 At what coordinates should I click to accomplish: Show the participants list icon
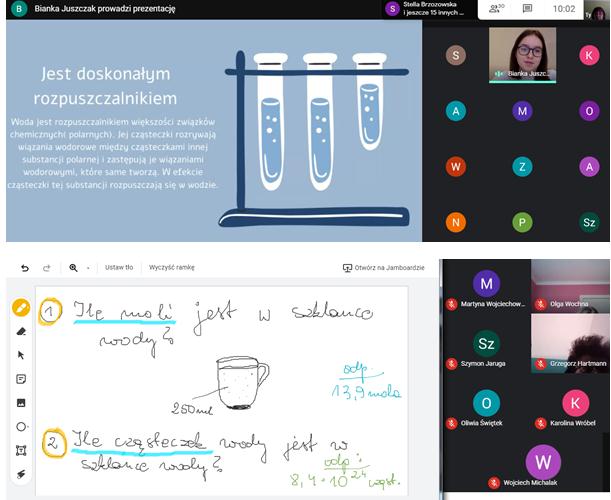click(x=493, y=9)
